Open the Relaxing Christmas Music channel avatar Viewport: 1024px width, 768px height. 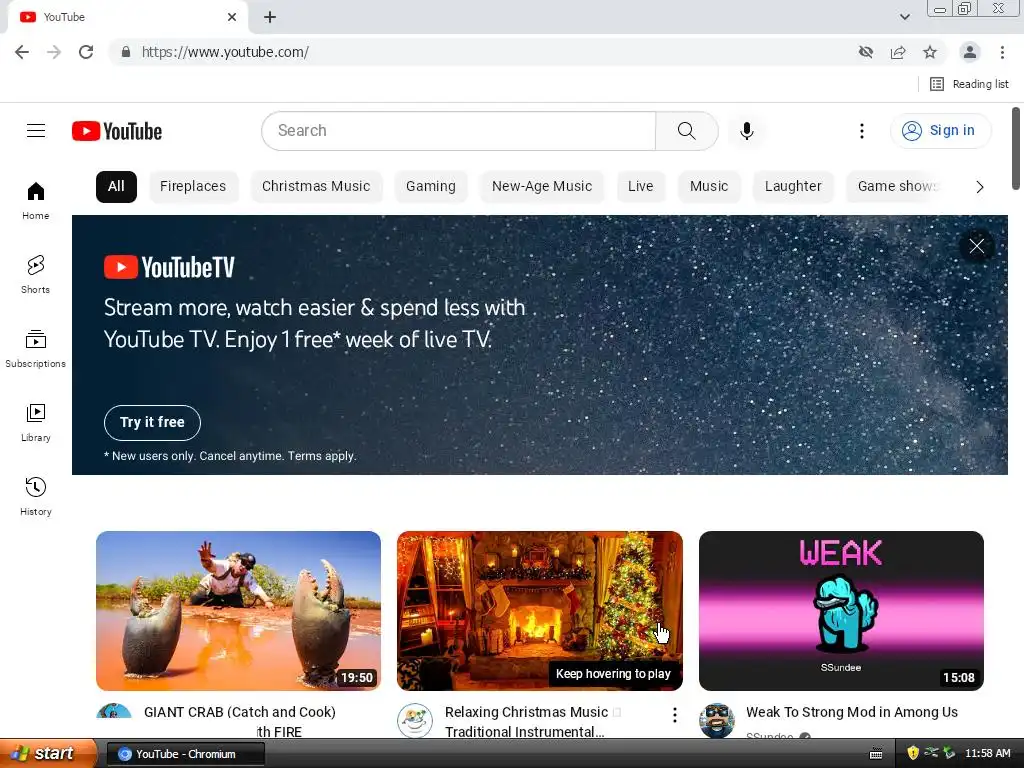tap(415, 720)
